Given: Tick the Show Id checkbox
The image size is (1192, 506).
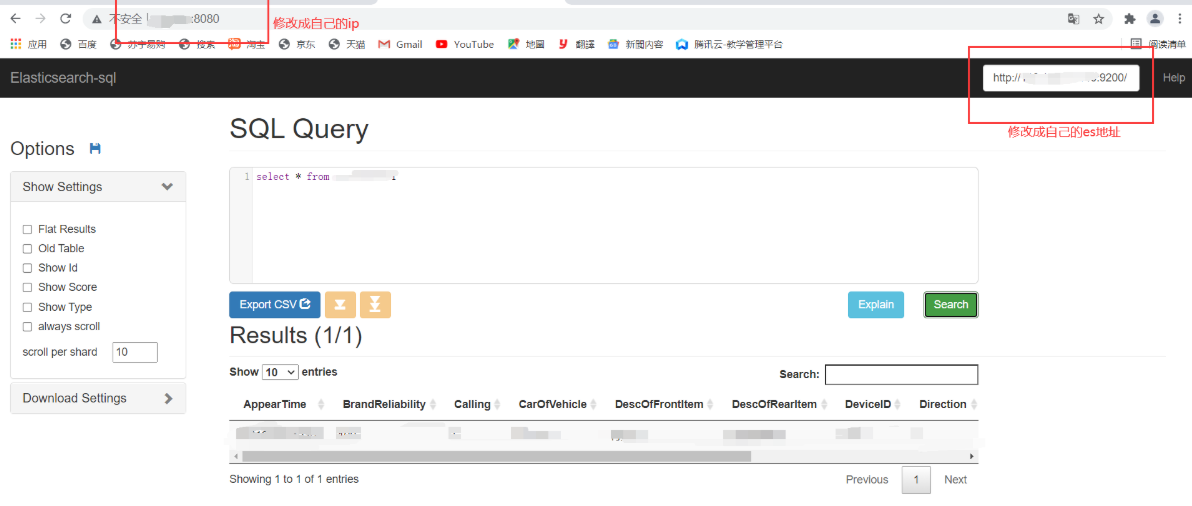Looking at the screenshot, I should [27, 268].
